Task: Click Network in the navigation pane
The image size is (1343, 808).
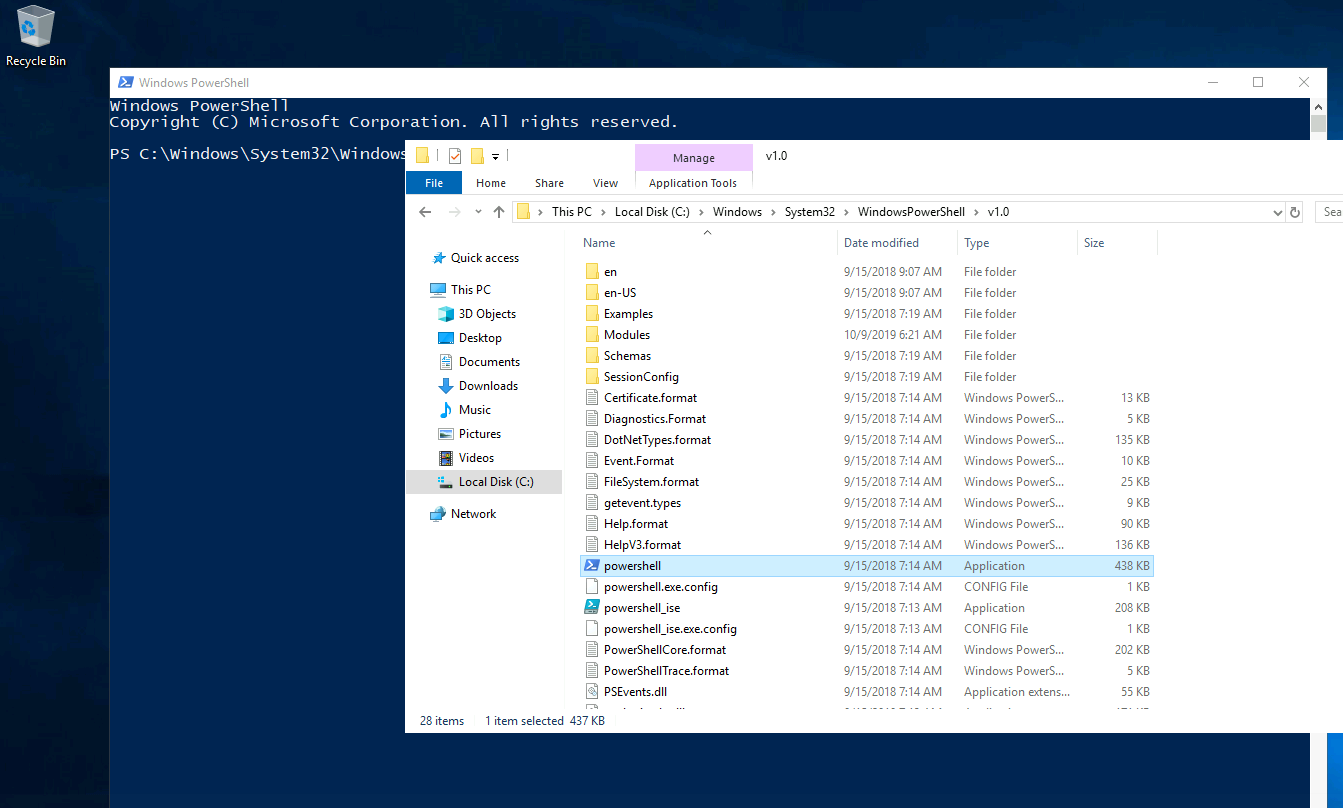Action: (473, 514)
